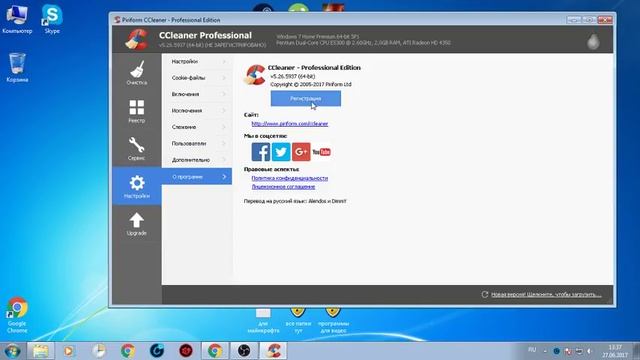Open File Explorer from the taskbar
Viewport: 640px width, 360px height.
pos(40,351)
